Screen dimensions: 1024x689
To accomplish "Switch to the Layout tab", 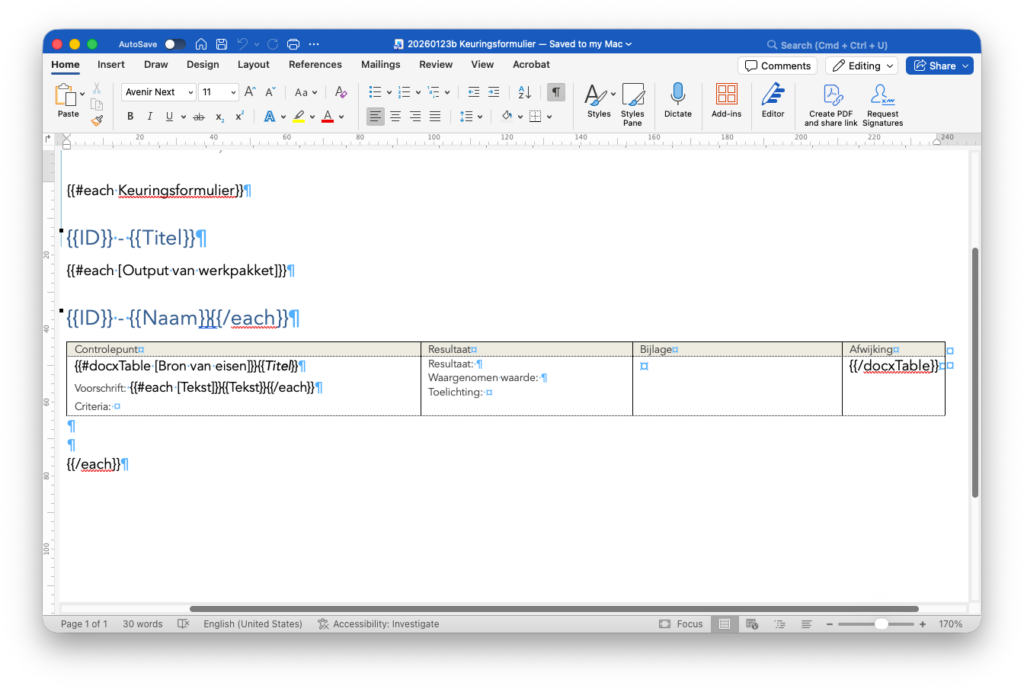I will tap(253, 65).
